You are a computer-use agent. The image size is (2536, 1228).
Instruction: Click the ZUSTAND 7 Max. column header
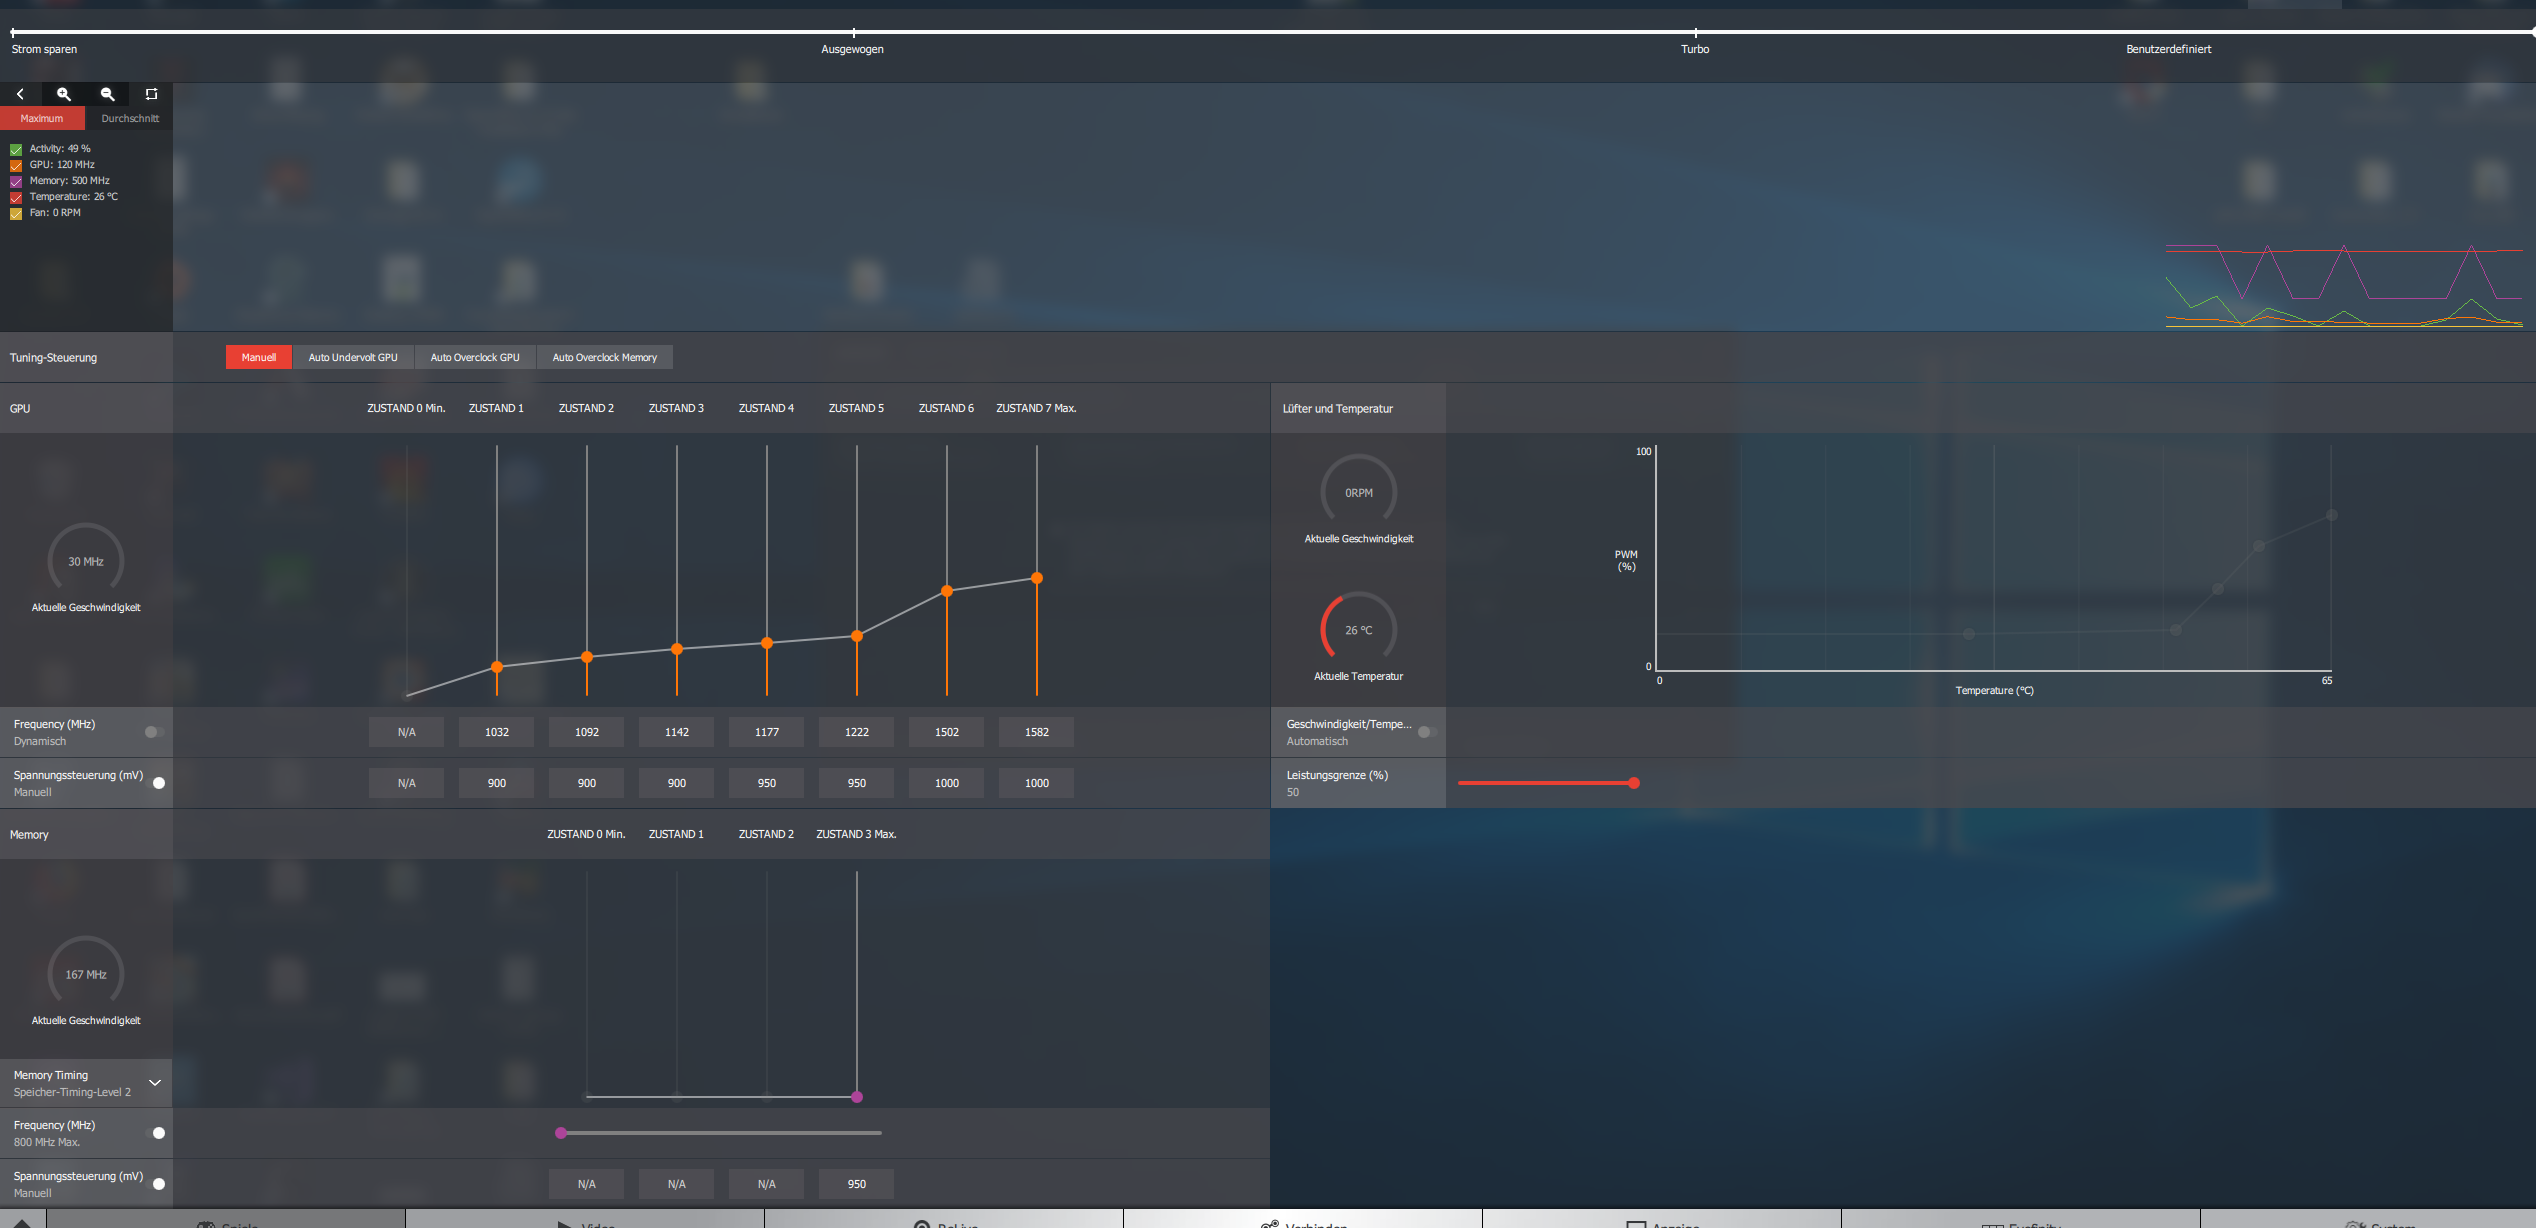(1036, 408)
